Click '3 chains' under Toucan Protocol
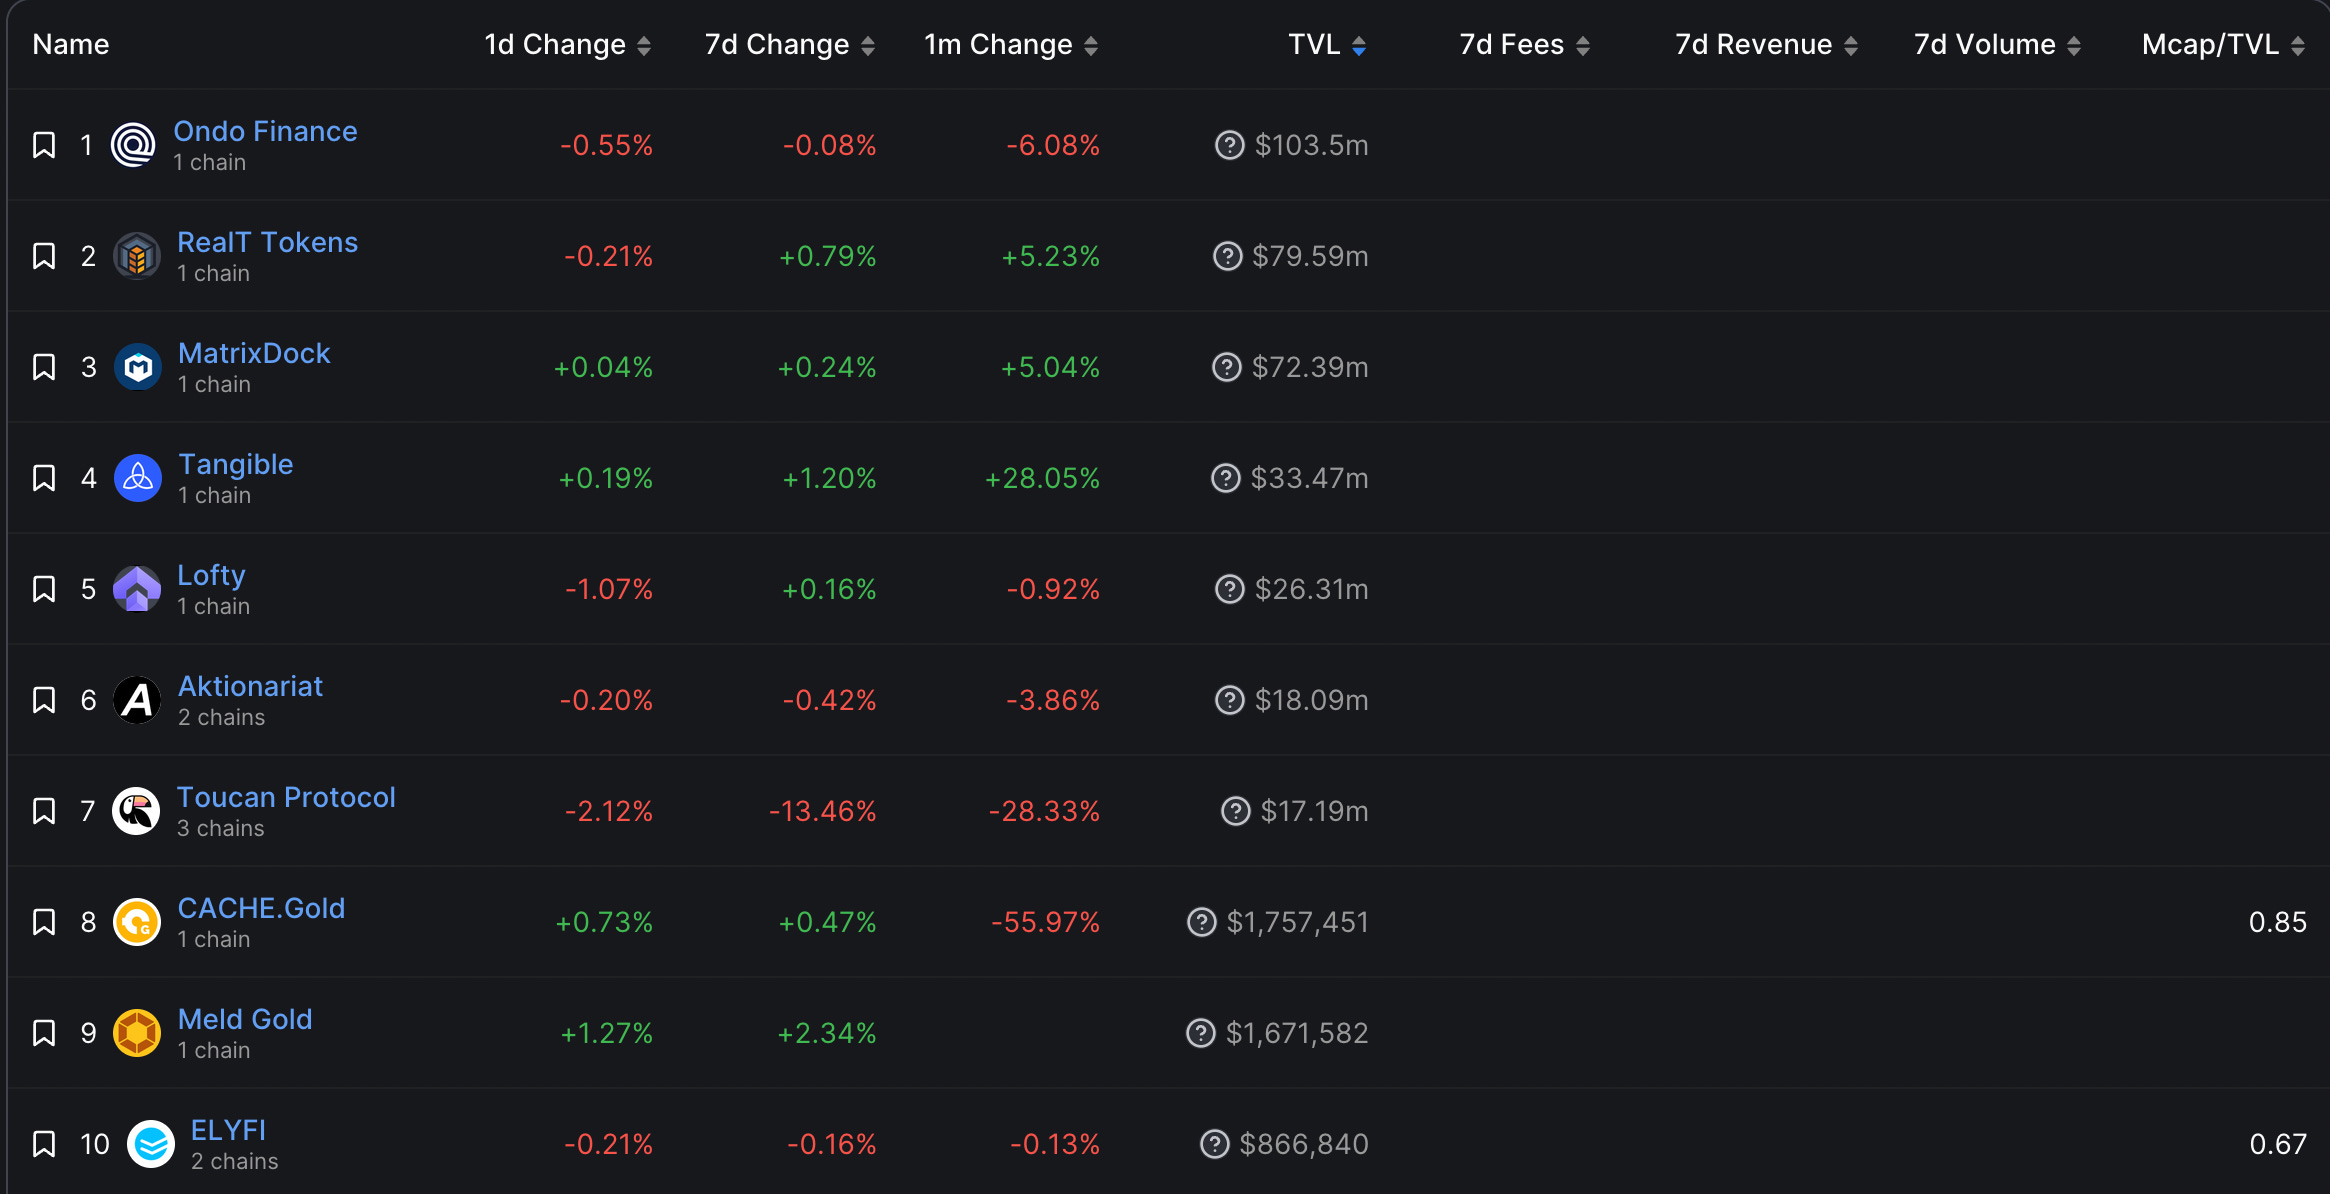This screenshot has width=2330, height=1194. [x=221, y=828]
